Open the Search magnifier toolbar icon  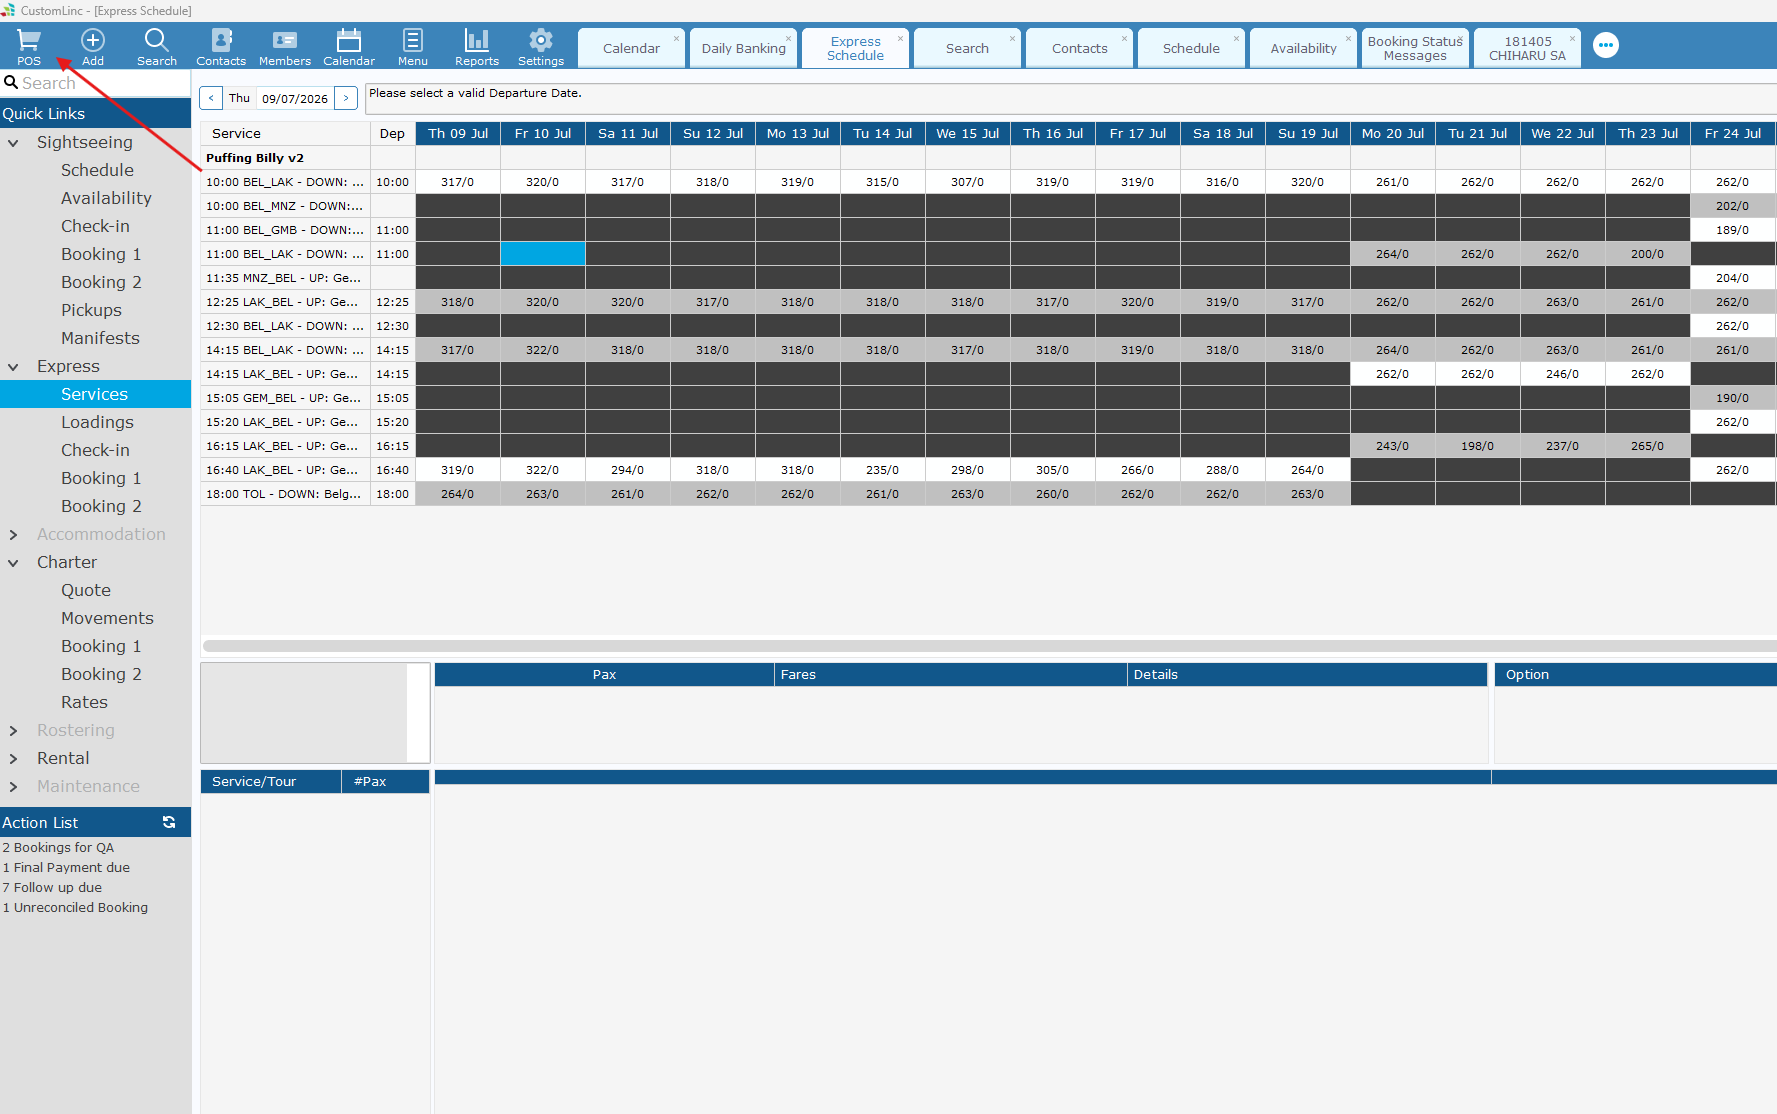click(157, 41)
